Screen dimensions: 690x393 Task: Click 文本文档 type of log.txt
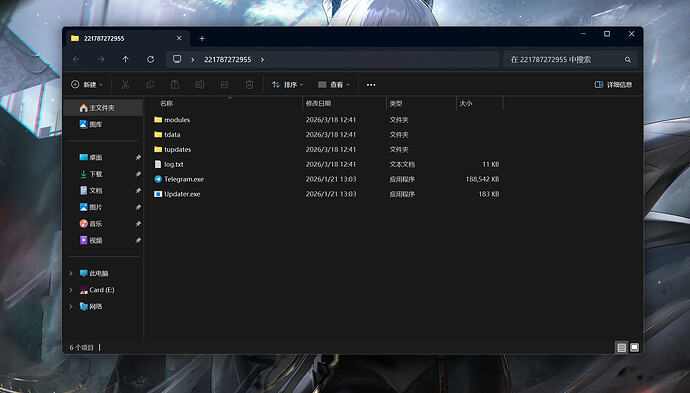pos(402,164)
